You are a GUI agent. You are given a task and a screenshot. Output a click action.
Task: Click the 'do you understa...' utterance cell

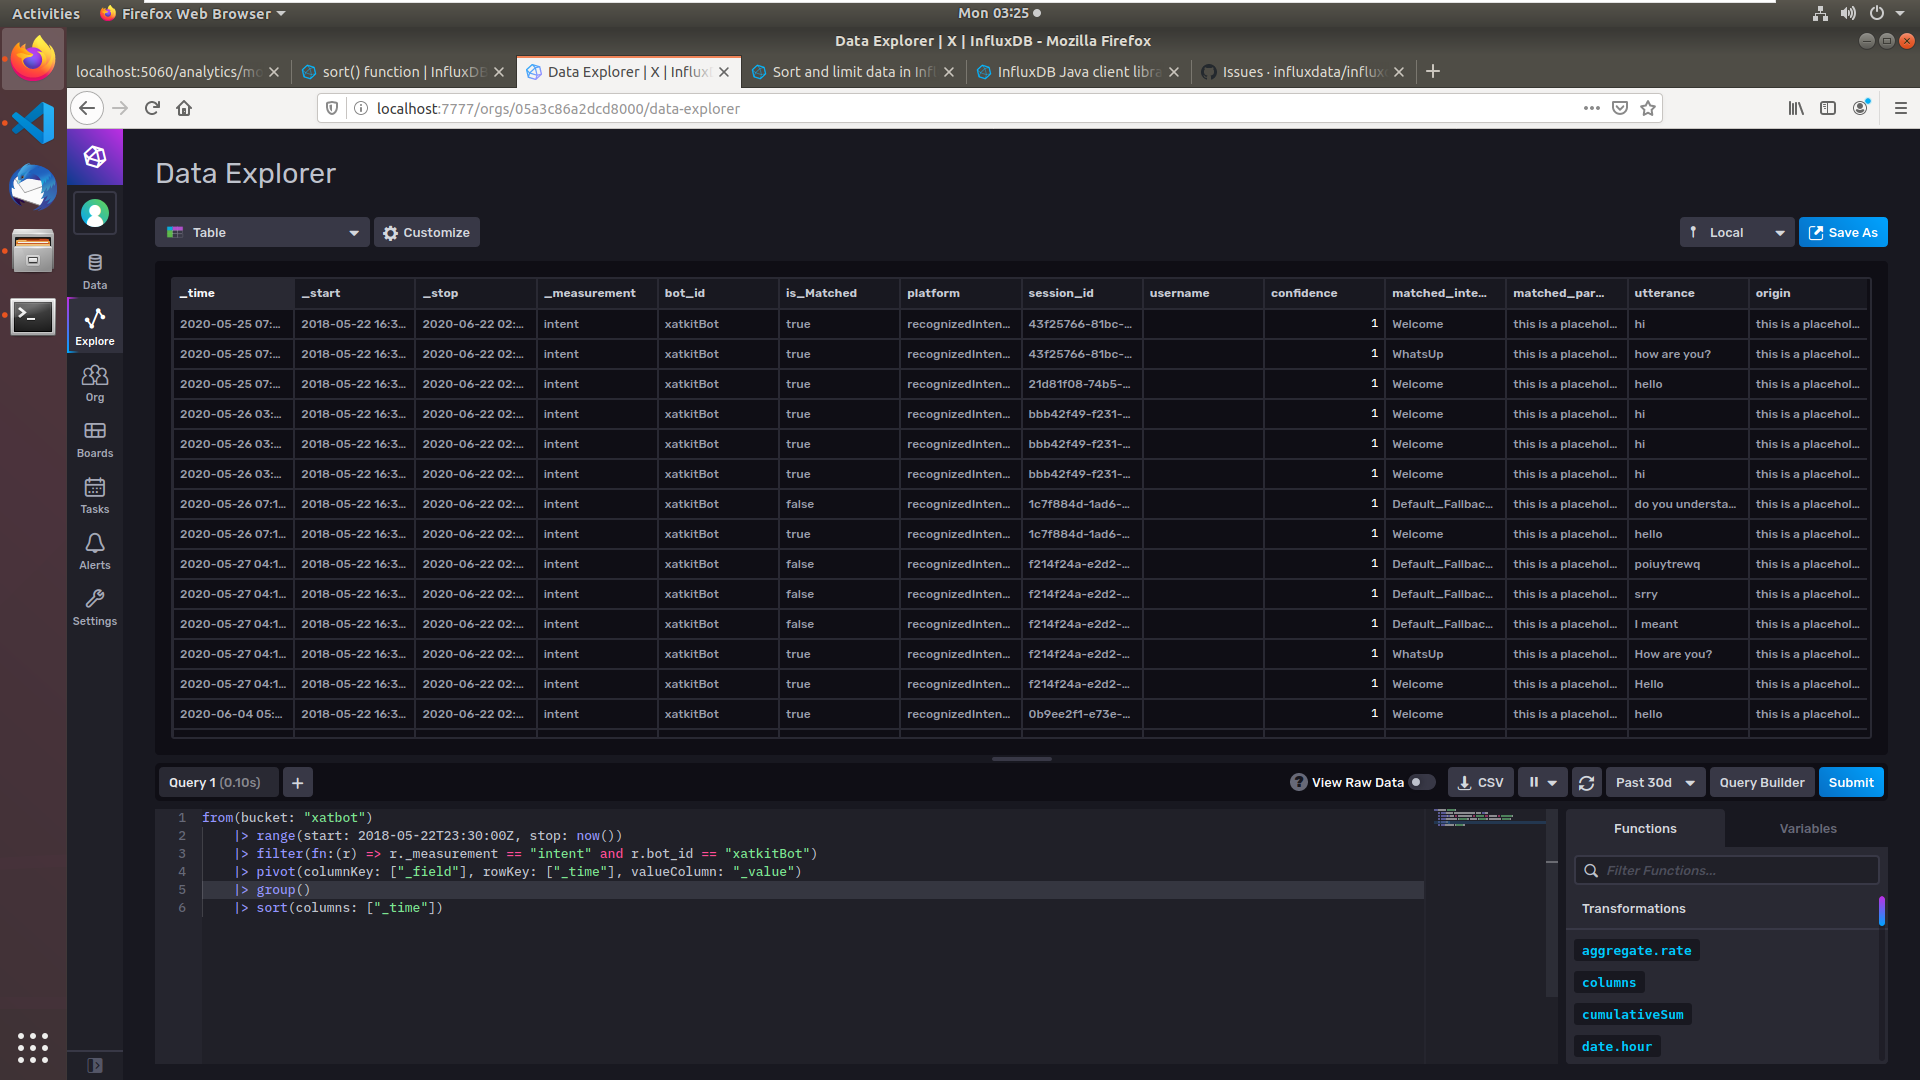[1687, 504]
